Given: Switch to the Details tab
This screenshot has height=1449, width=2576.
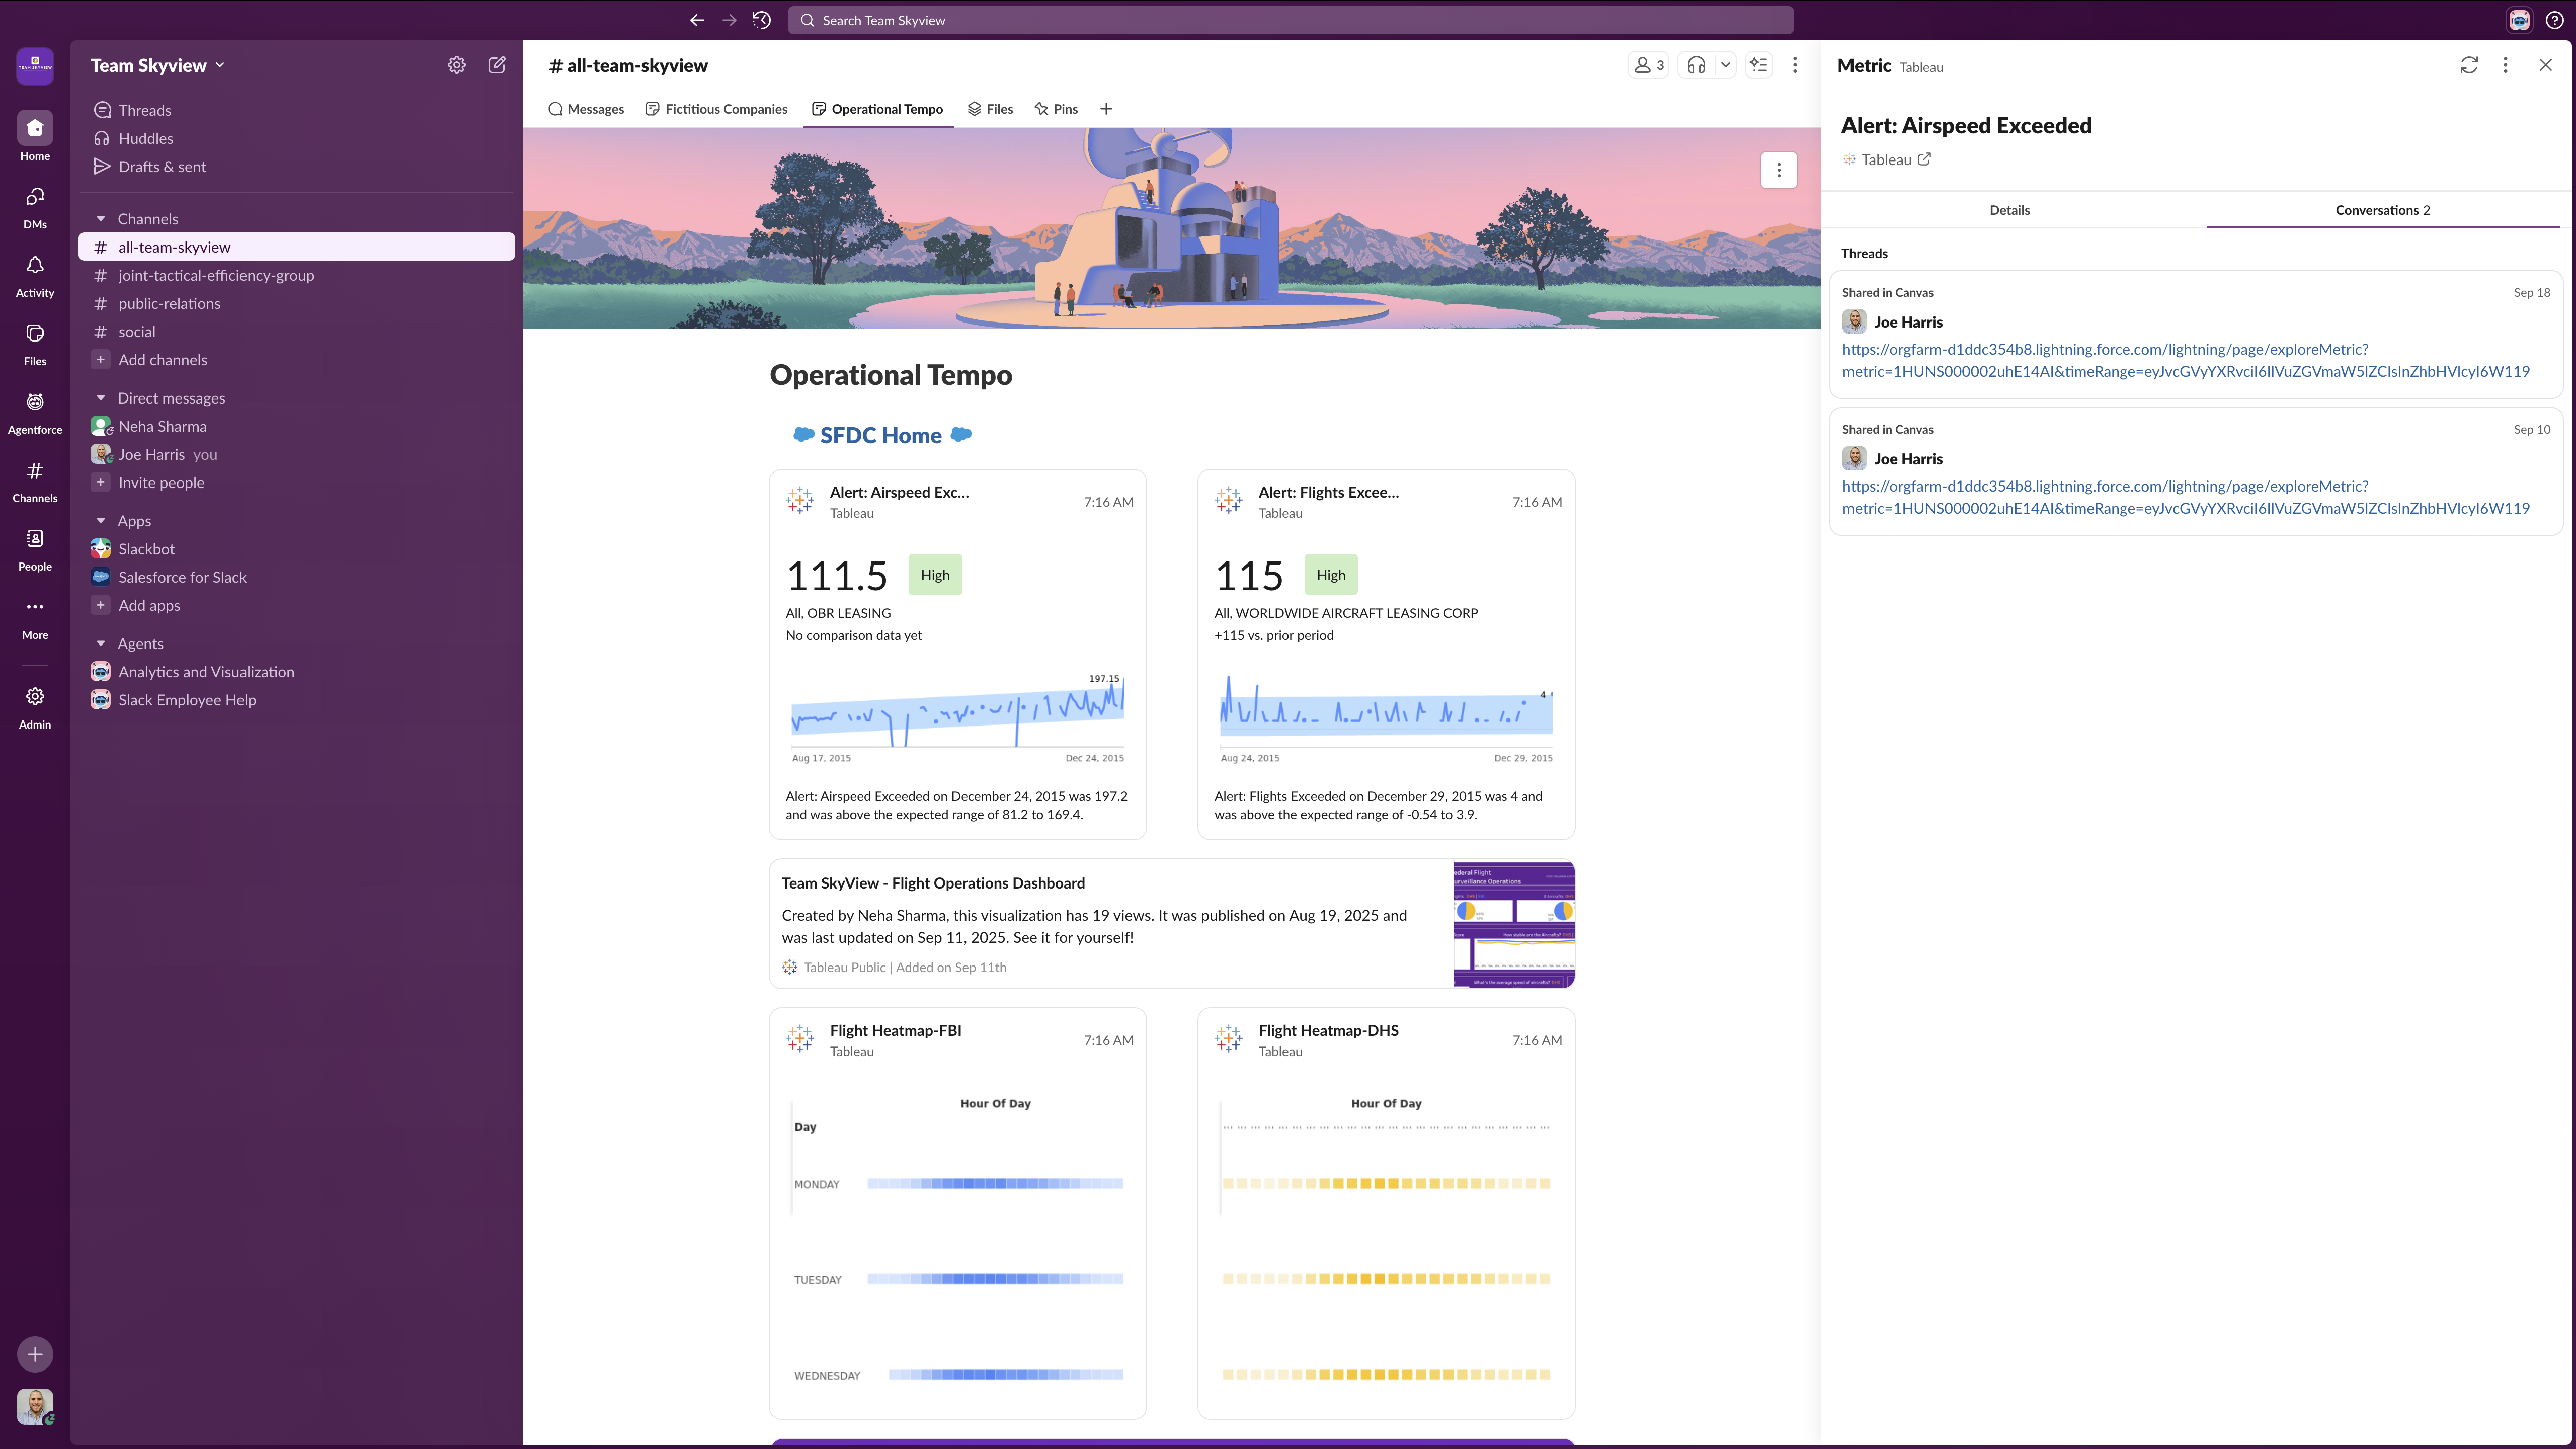Looking at the screenshot, I should click(2009, 210).
